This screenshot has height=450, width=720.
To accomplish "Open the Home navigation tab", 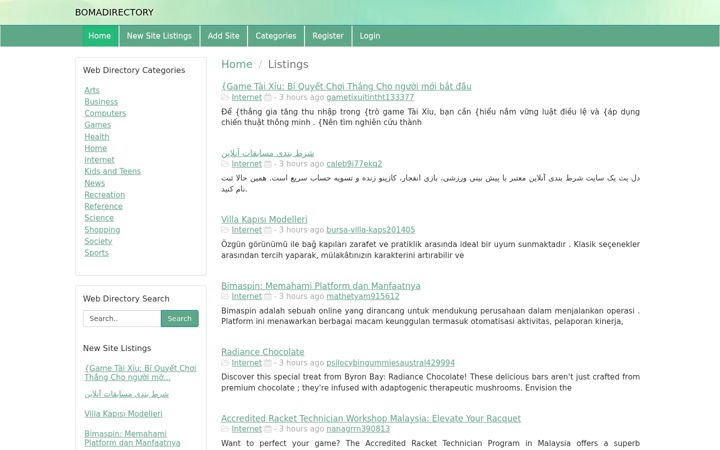I will (x=100, y=36).
